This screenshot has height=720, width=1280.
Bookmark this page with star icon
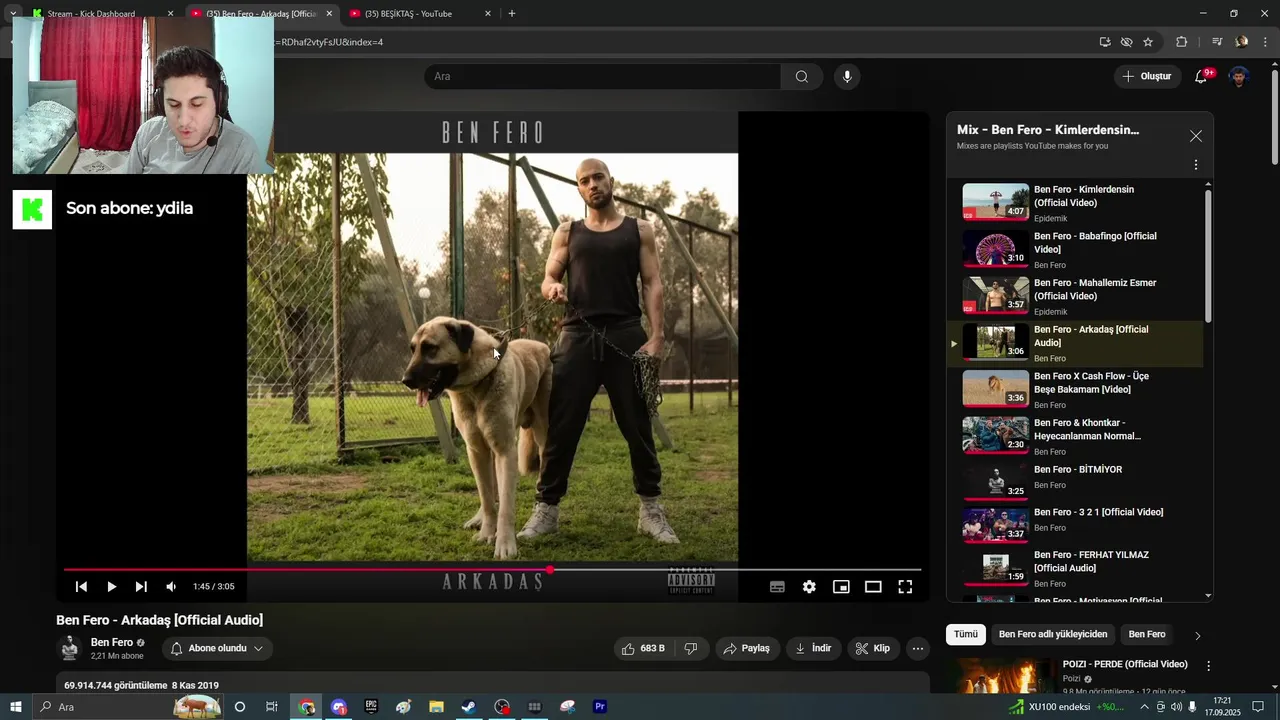point(1148,42)
